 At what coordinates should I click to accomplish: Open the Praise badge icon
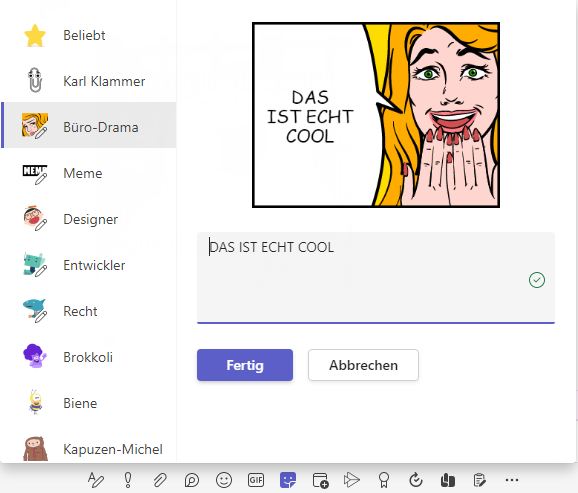point(384,480)
